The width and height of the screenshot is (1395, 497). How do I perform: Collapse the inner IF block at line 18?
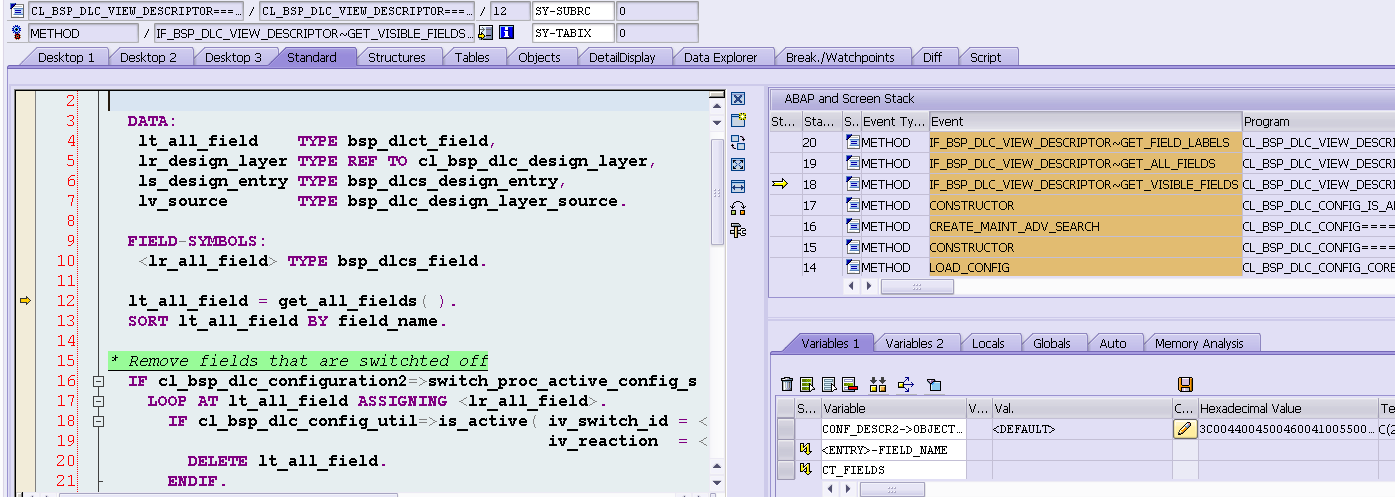[98, 421]
